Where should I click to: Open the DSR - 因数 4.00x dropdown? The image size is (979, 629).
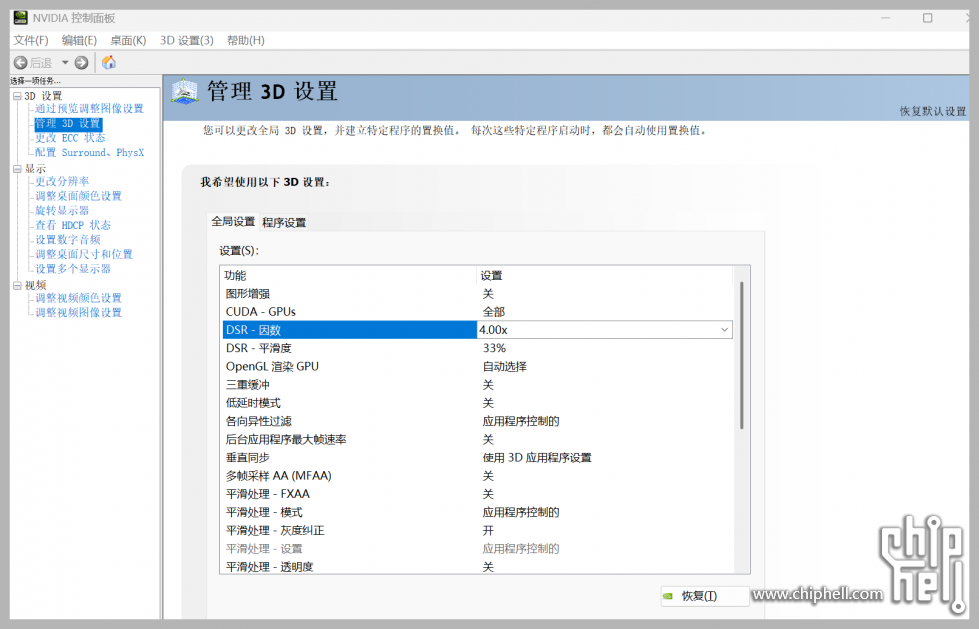724,330
